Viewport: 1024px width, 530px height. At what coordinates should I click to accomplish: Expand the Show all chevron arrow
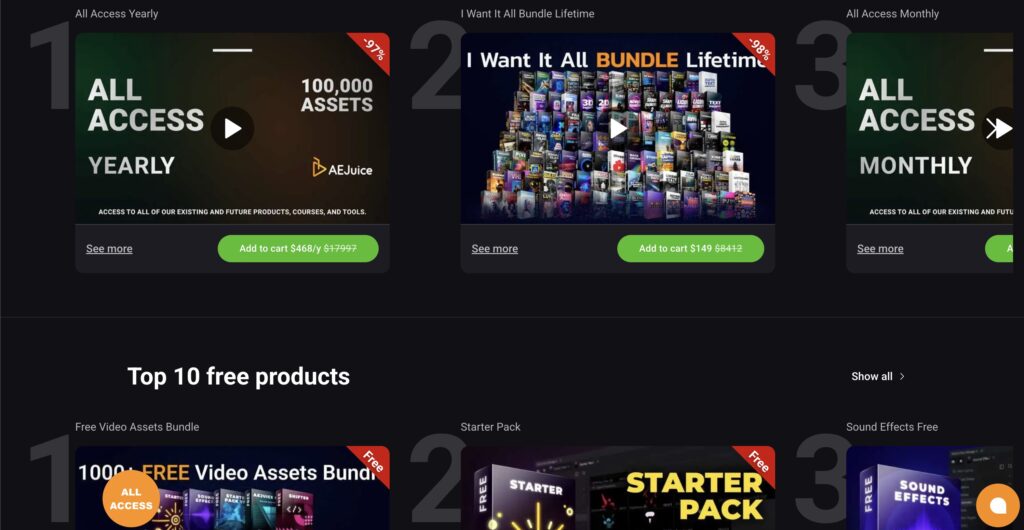(x=902, y=377)
